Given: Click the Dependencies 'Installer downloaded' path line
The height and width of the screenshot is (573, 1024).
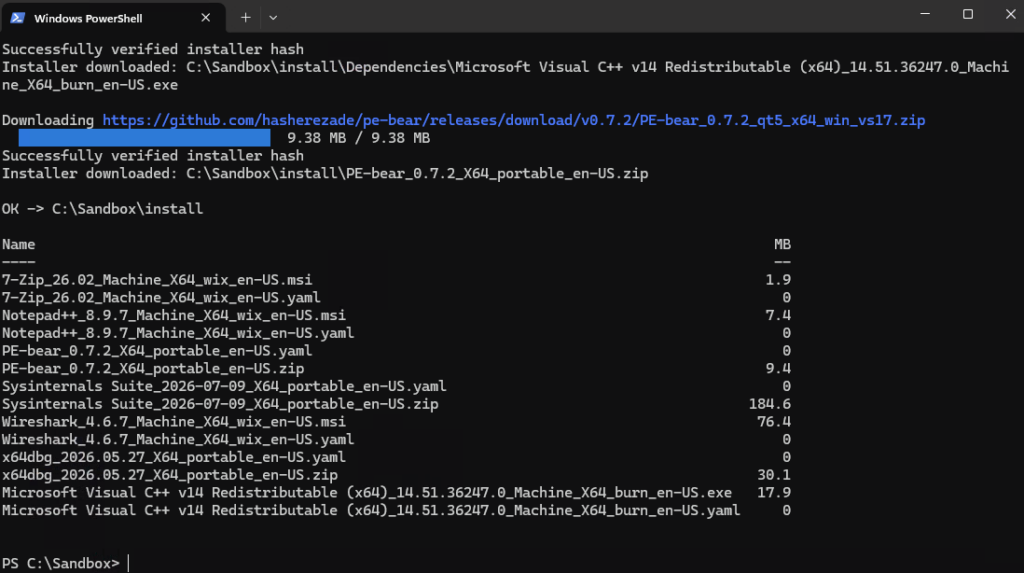Looking at the screenshot, I should click(x=505, y=76).
